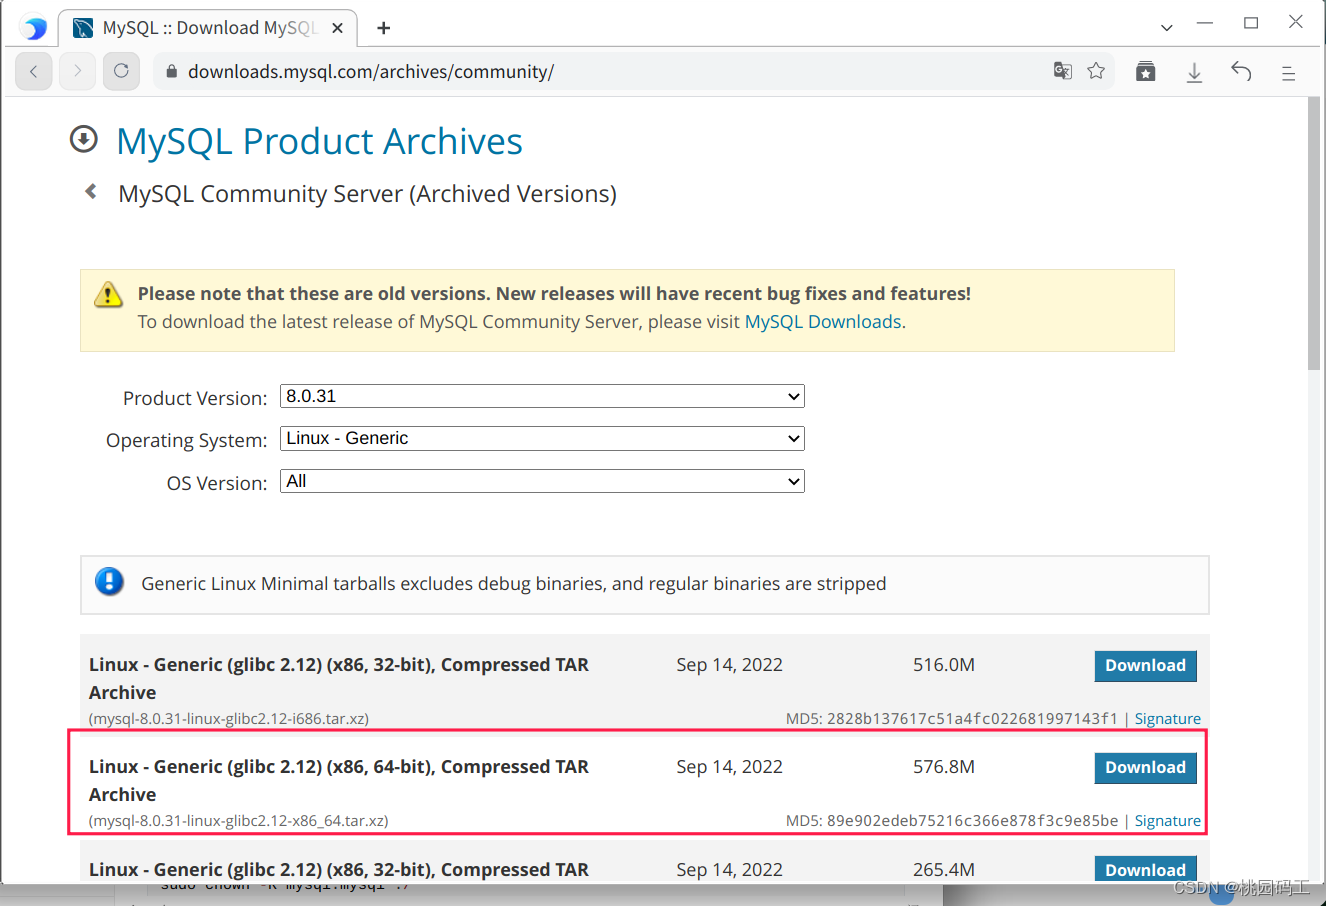Click the 265.4M file size value
This screenshot has height=906, width=1326.
click(944, 870)
